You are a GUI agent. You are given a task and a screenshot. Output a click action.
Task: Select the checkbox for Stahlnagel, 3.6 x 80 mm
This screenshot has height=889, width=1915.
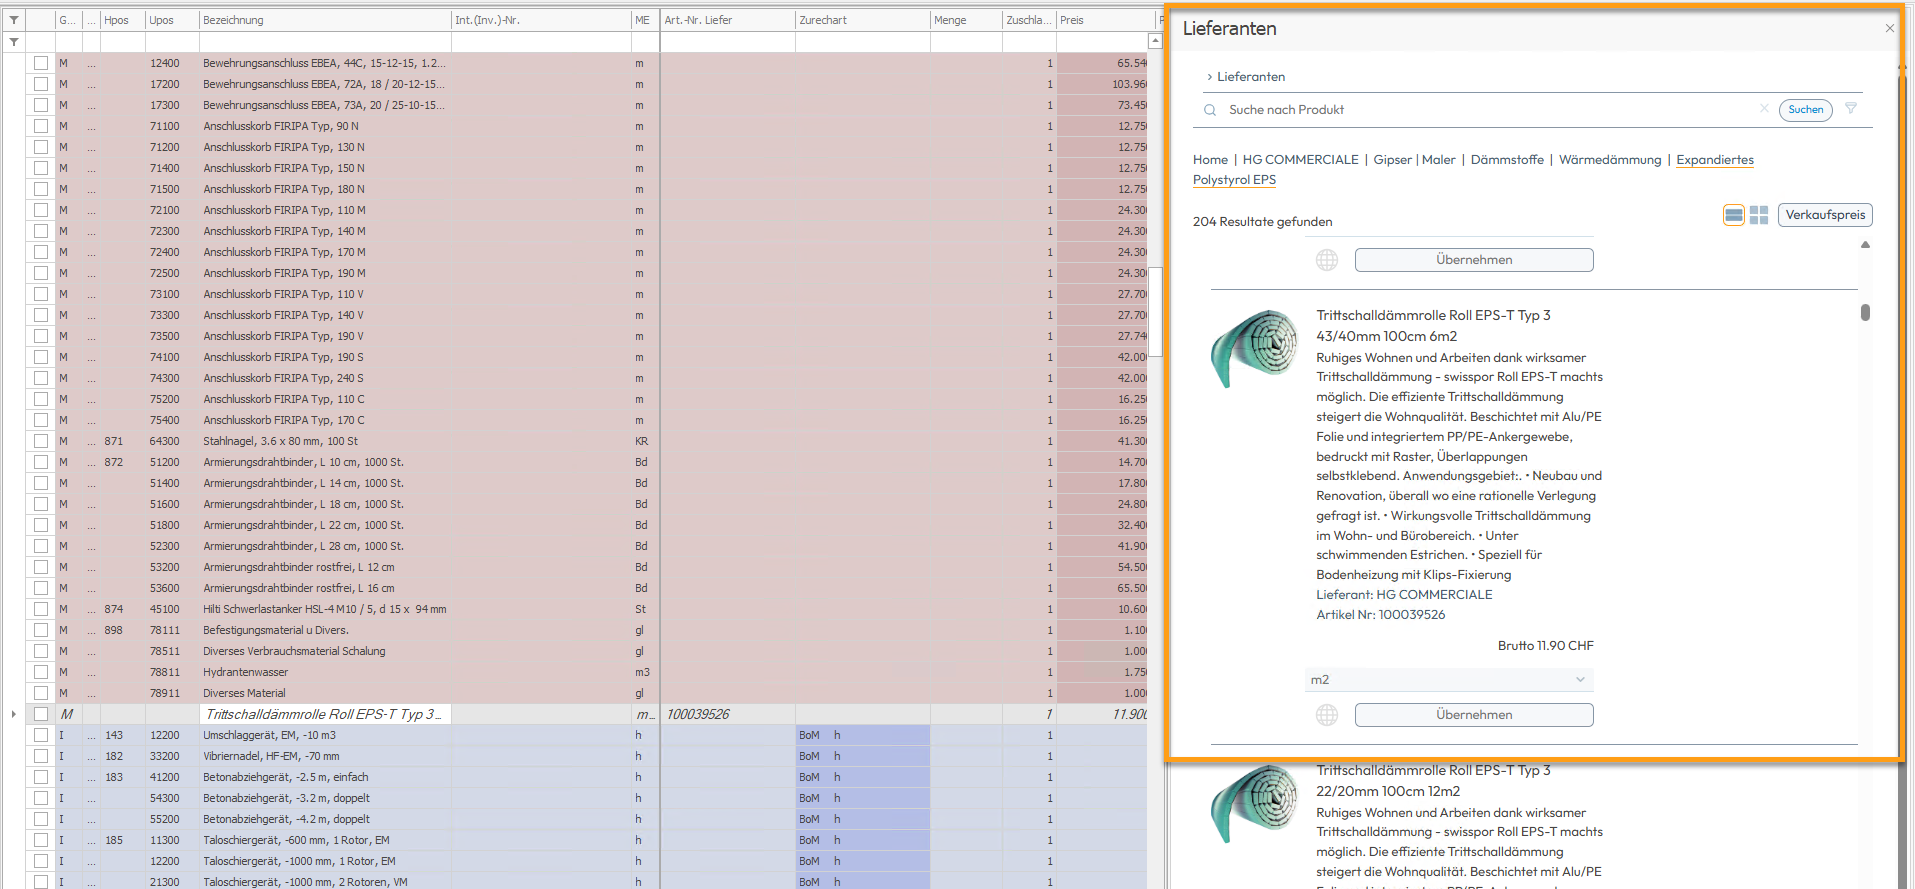tap(41, 441)
